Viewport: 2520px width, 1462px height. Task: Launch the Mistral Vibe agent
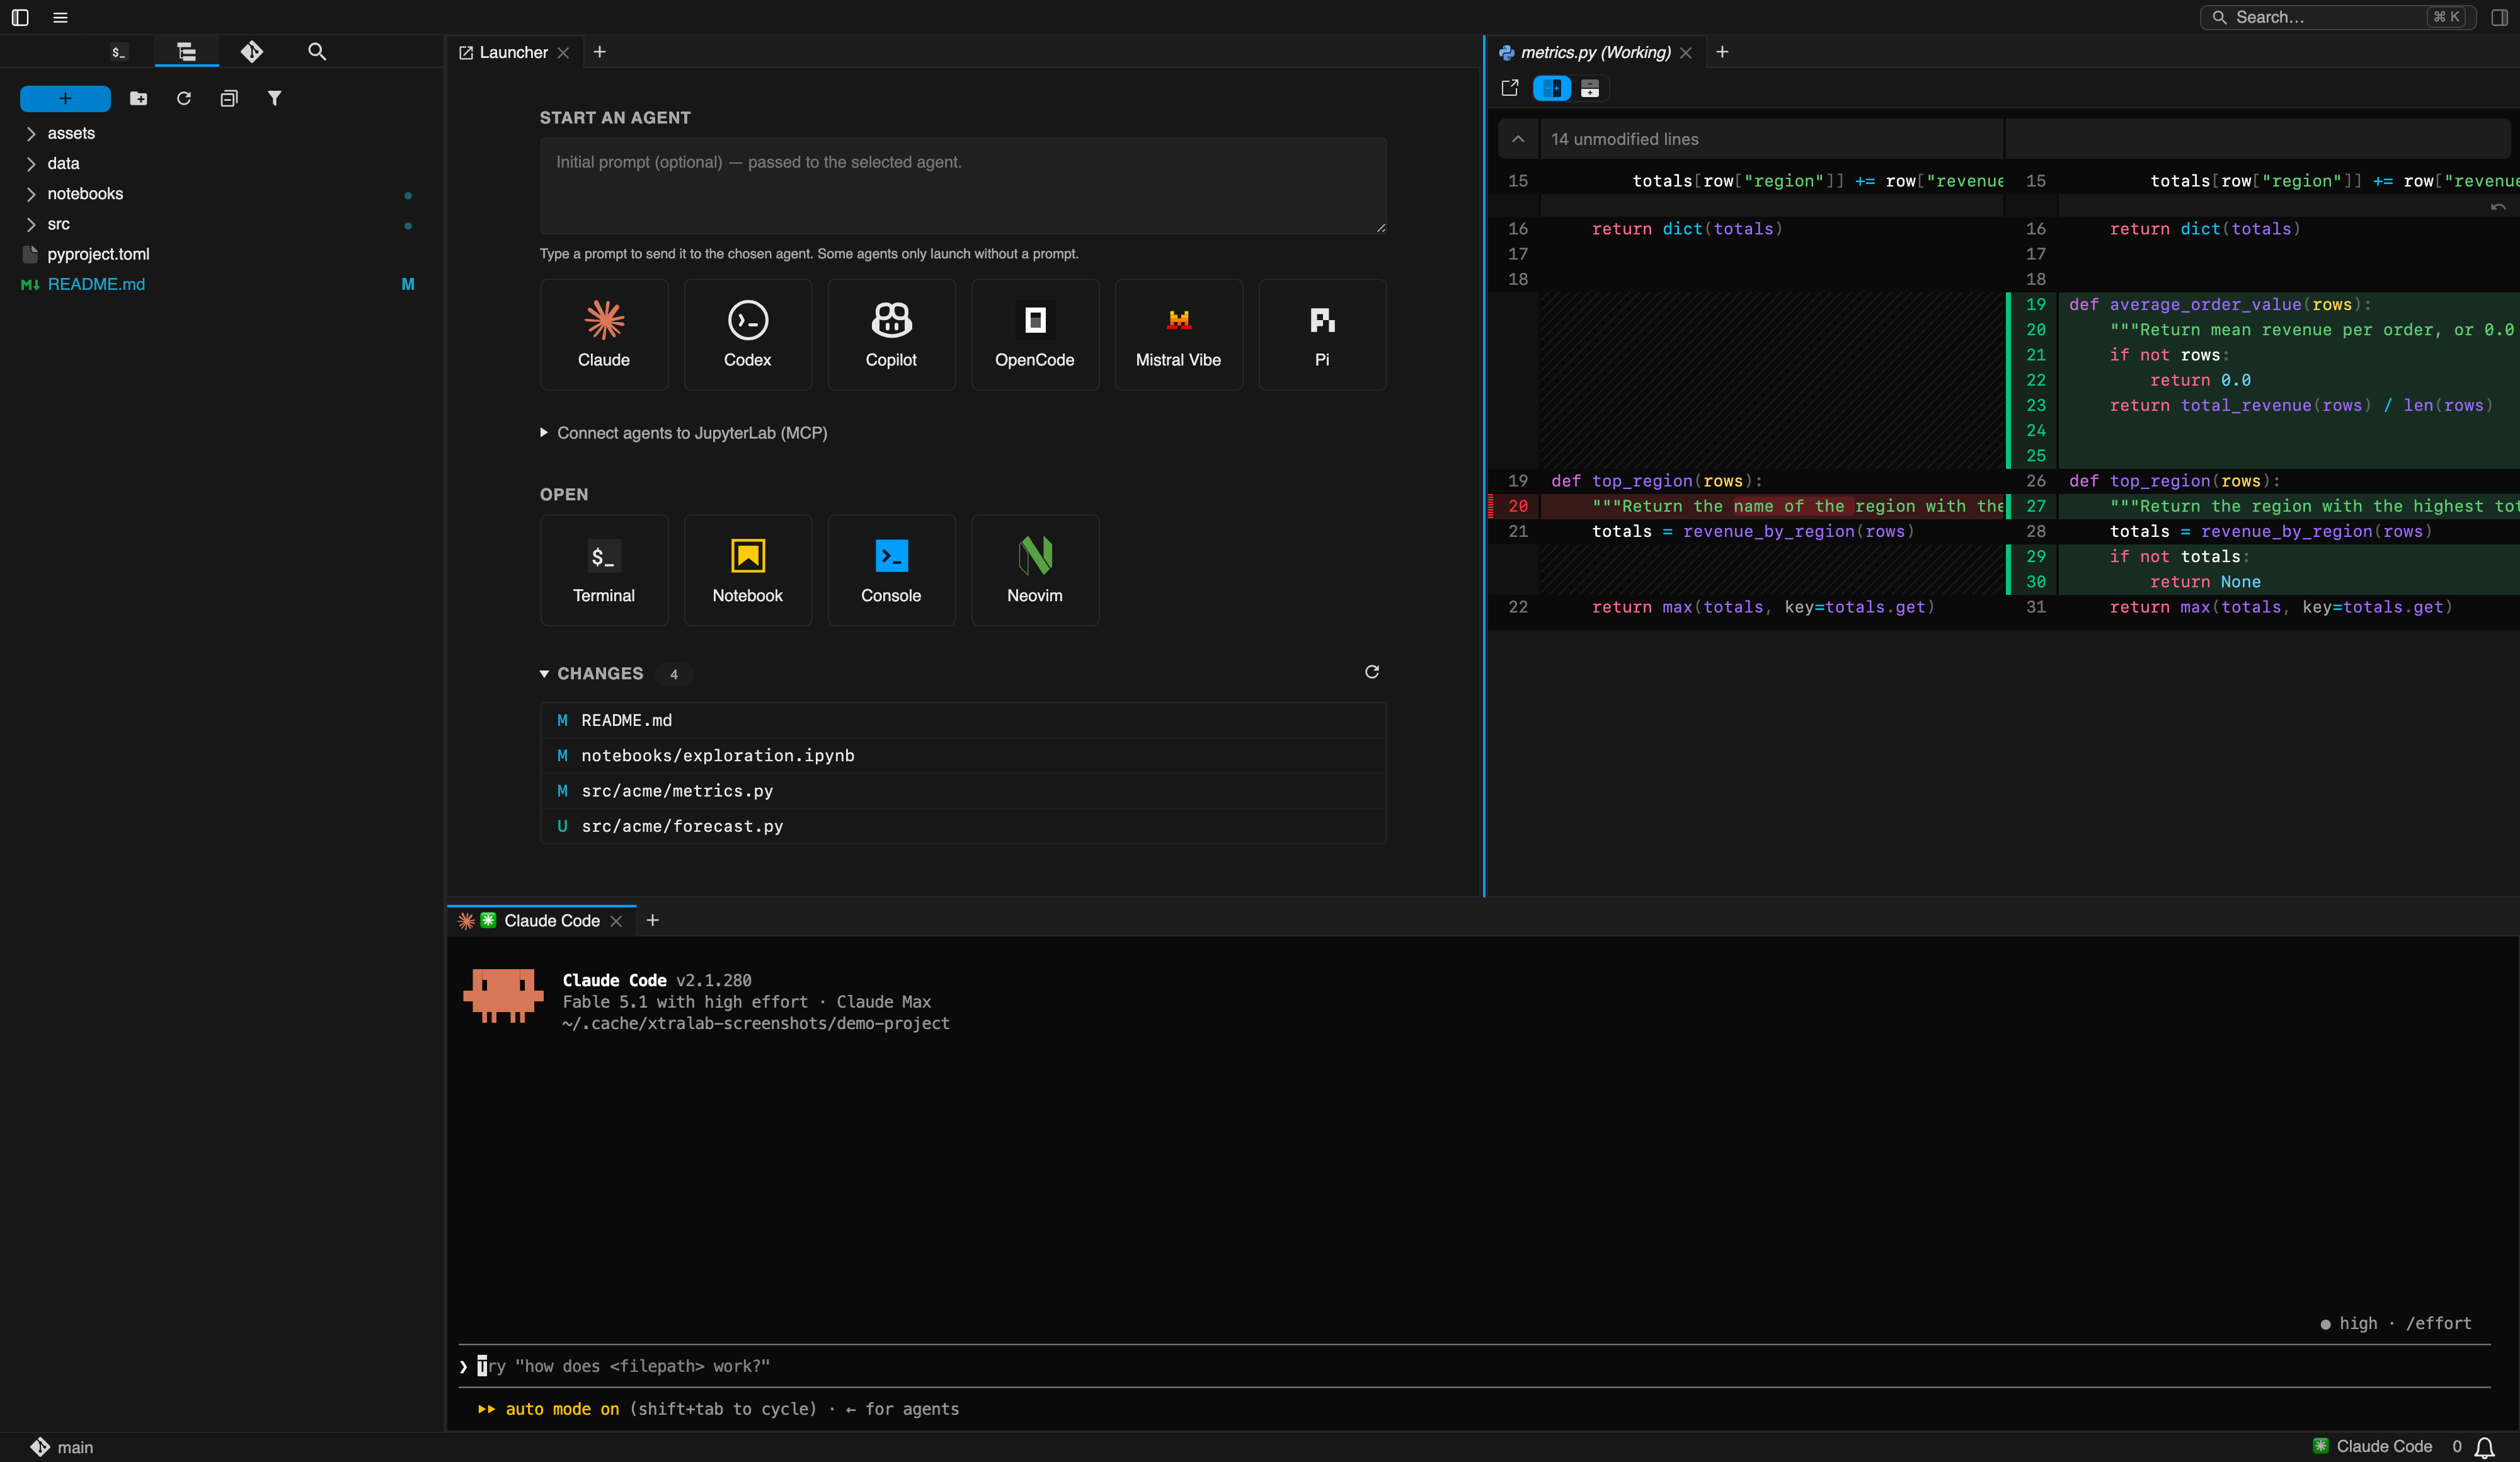[x=1178, y=334]
